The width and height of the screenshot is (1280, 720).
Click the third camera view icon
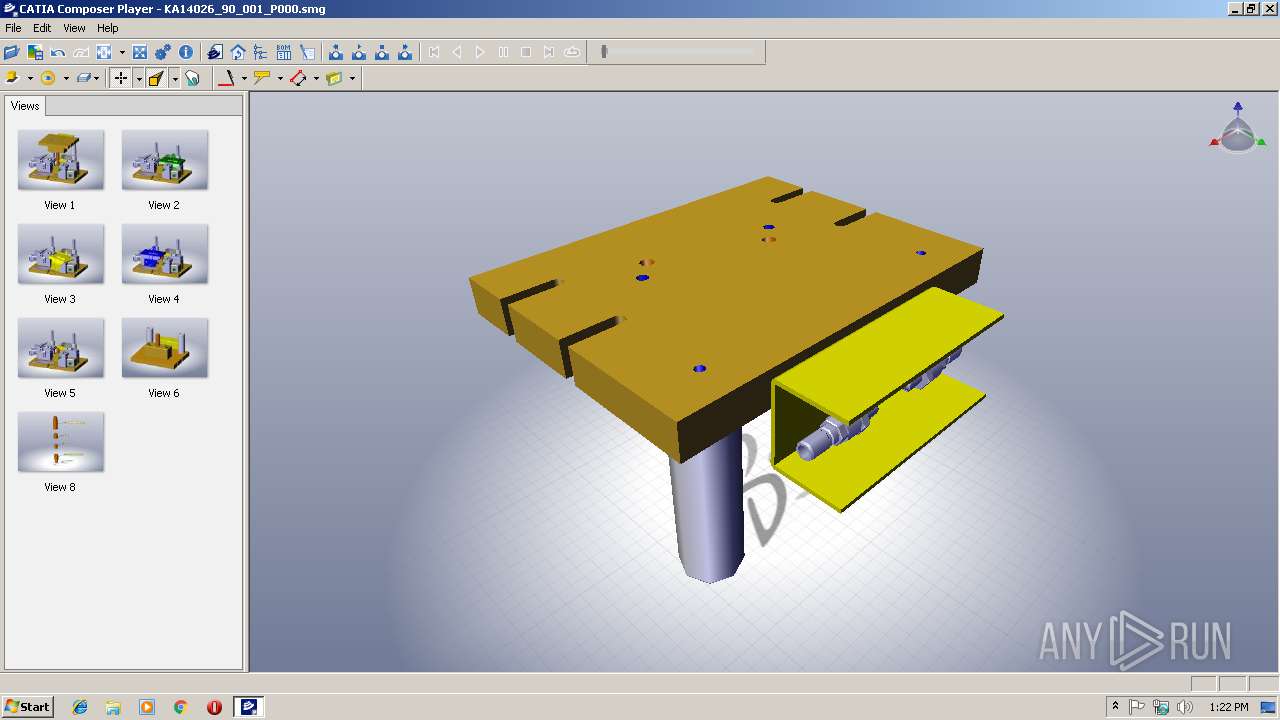[382, 52]
